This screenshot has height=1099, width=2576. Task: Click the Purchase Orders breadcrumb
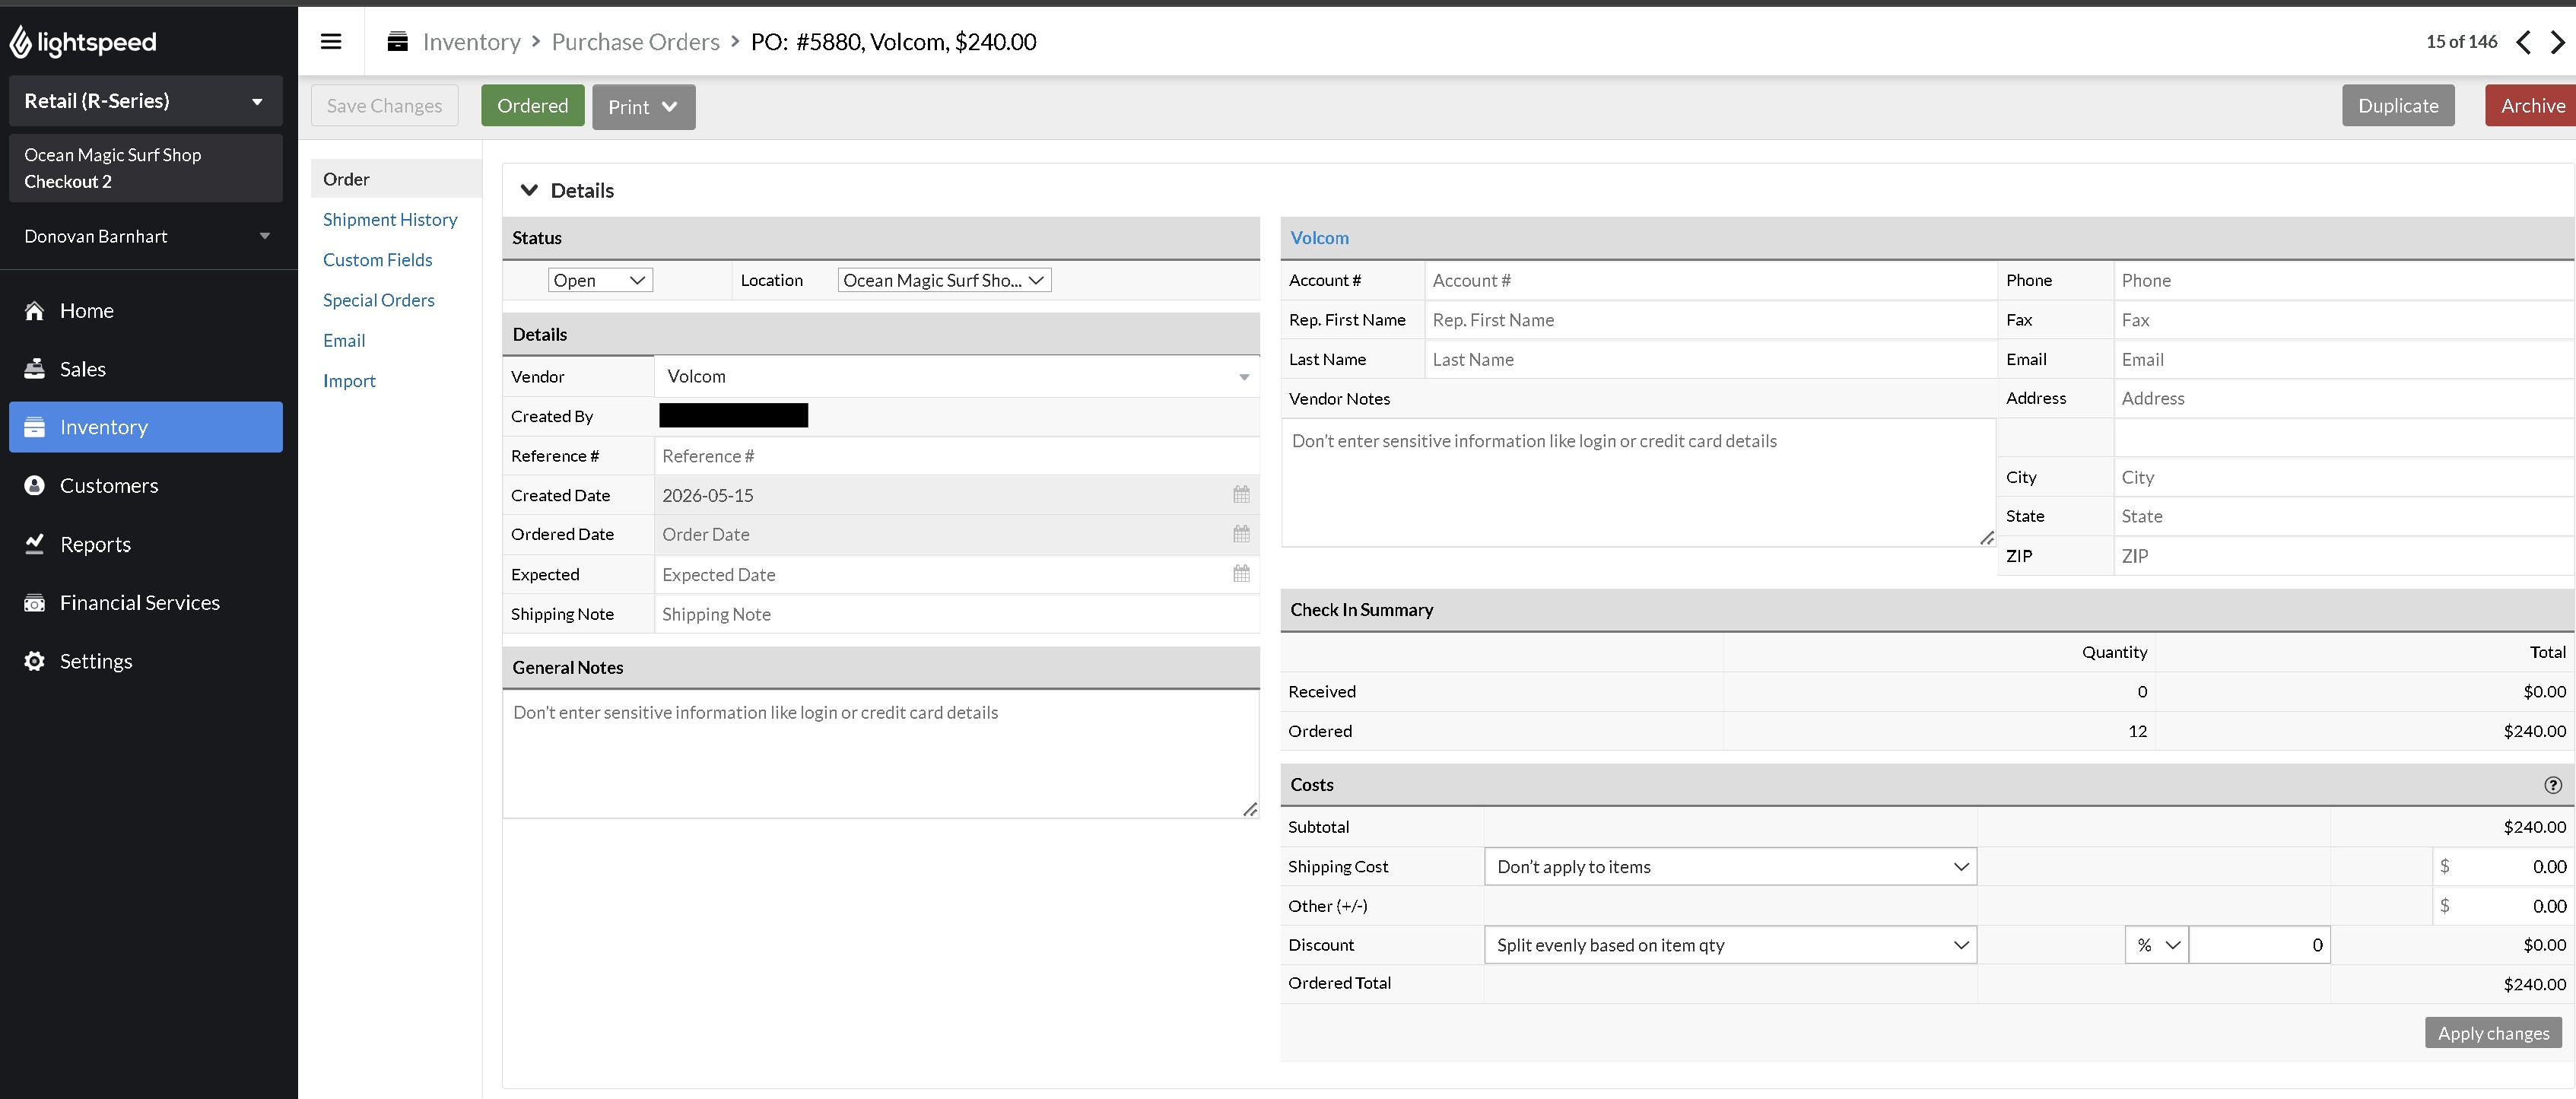tap(635, 42)
